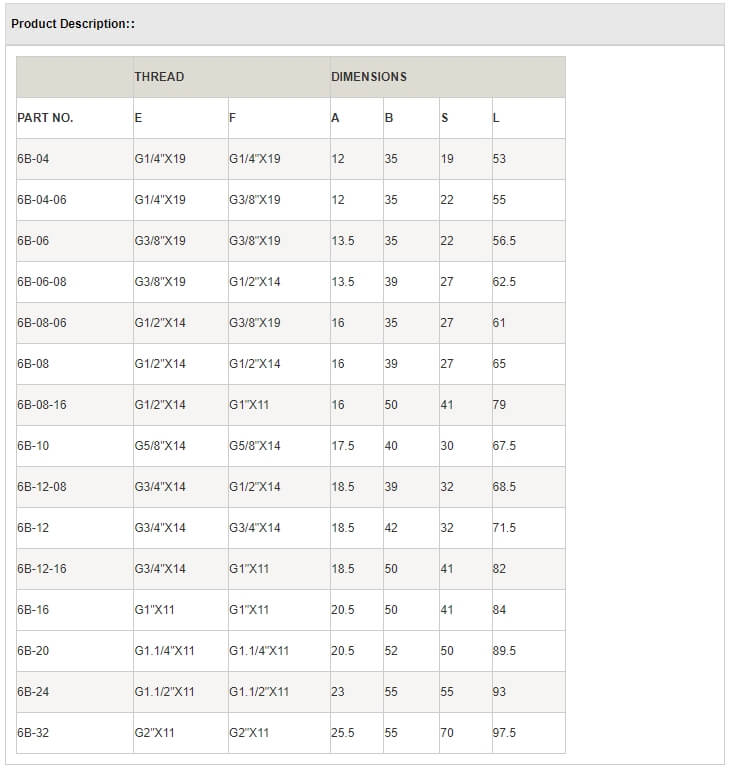Click the S value 70
The height and width of the screenshot is (770, 730).
click(447, 733)
